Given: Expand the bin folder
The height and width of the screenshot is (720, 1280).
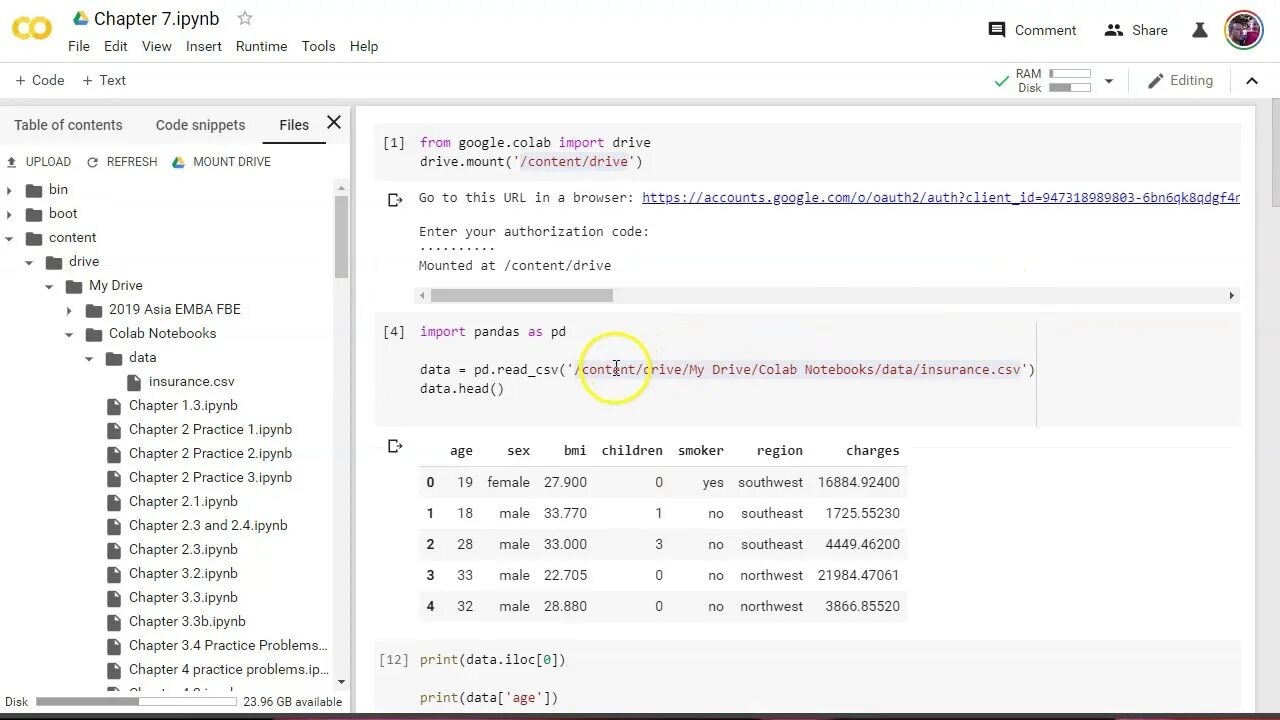Looking at the screenshot, I should (x=10, y=189).
